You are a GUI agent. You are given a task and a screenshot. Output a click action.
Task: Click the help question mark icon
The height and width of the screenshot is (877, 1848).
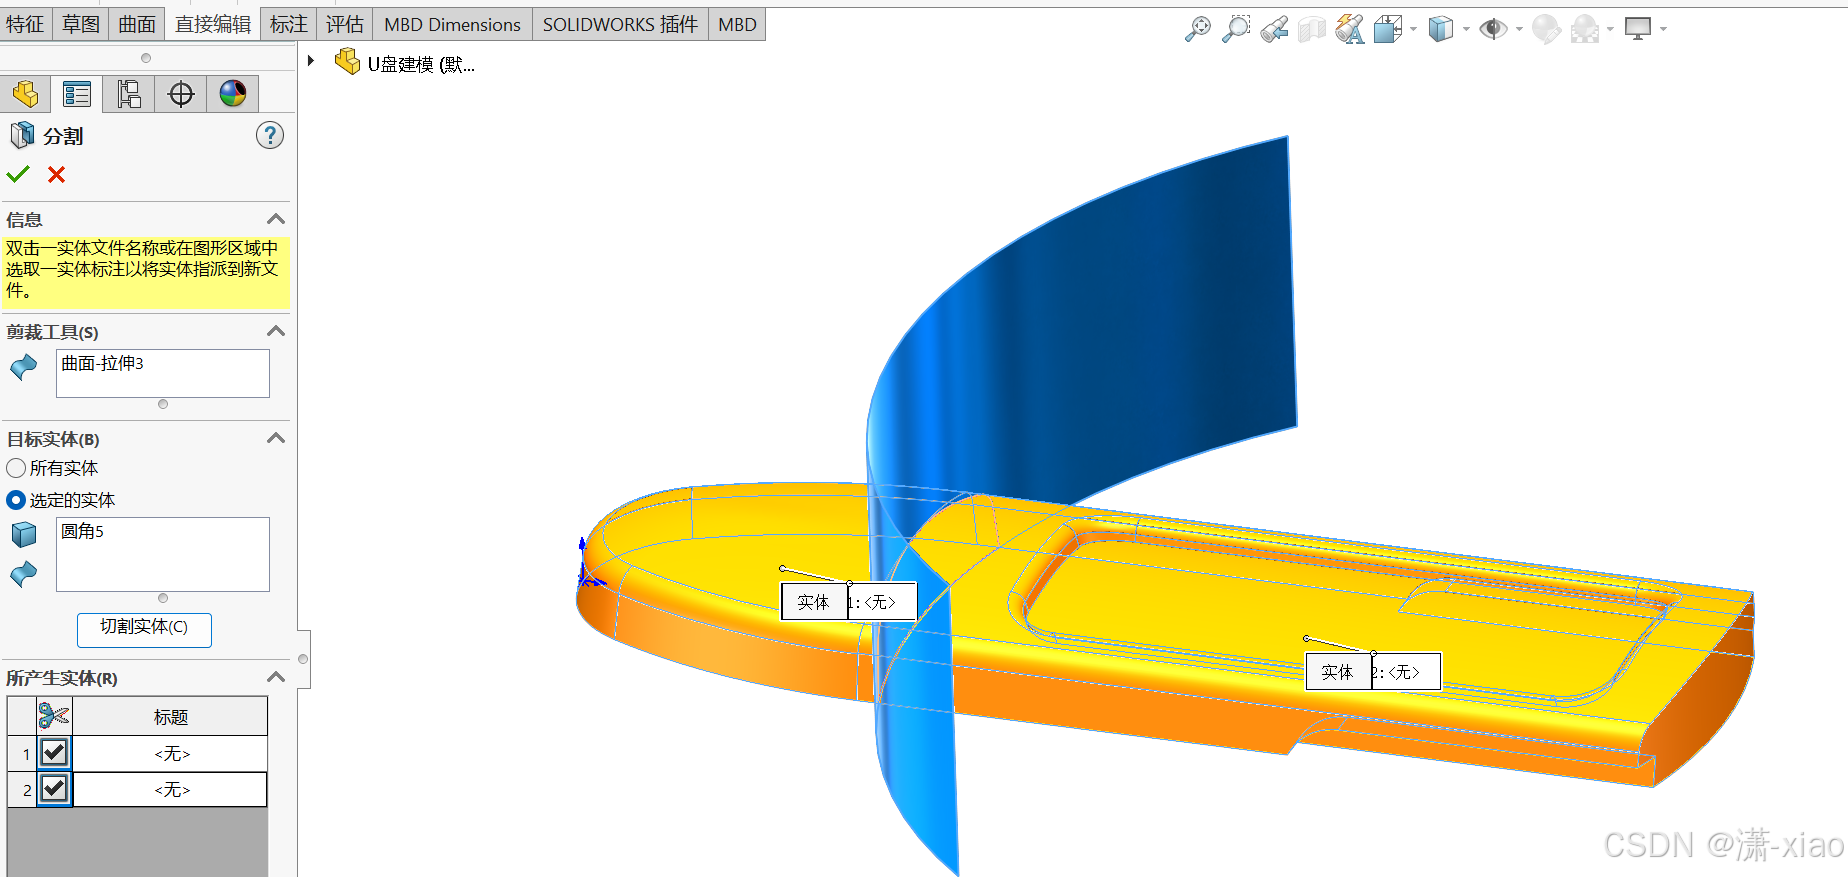[270, 135]
